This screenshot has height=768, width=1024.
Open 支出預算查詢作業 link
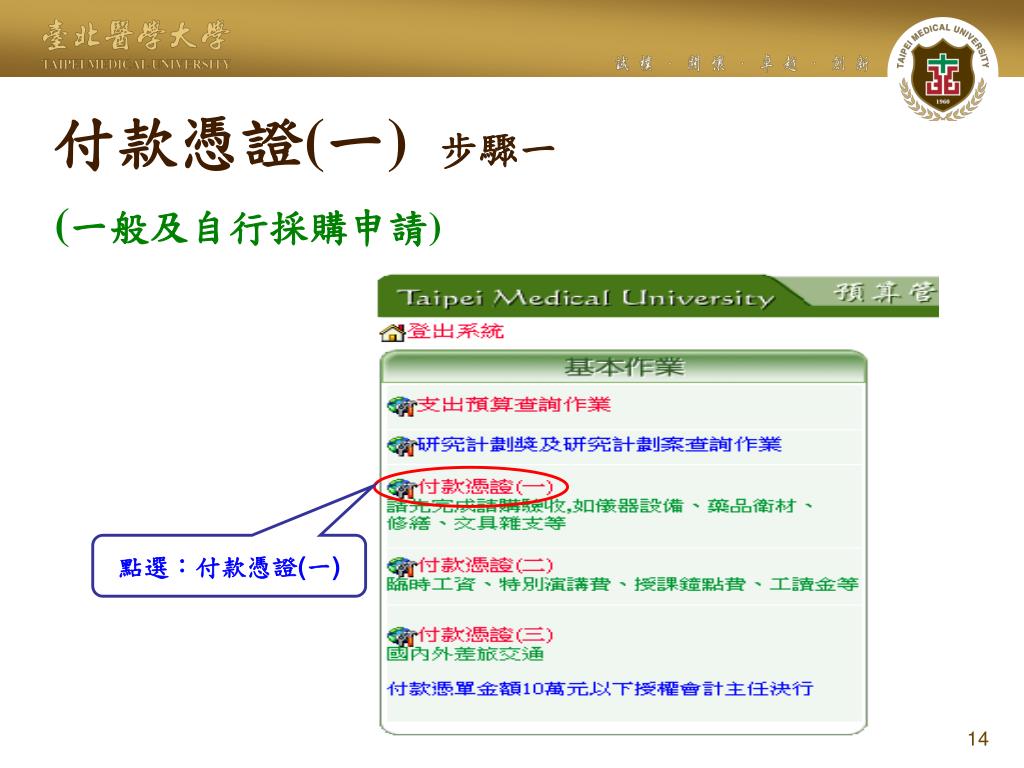click(x=513, y=404)
